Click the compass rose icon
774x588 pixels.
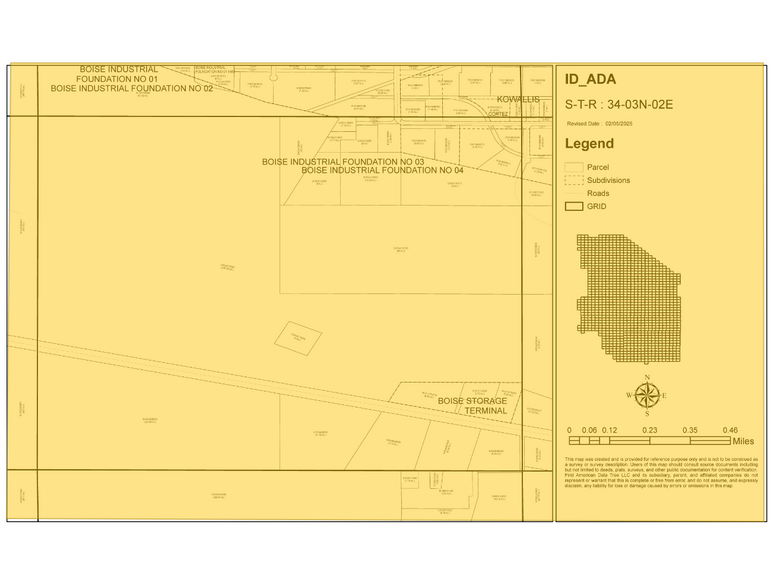[647, 395]
